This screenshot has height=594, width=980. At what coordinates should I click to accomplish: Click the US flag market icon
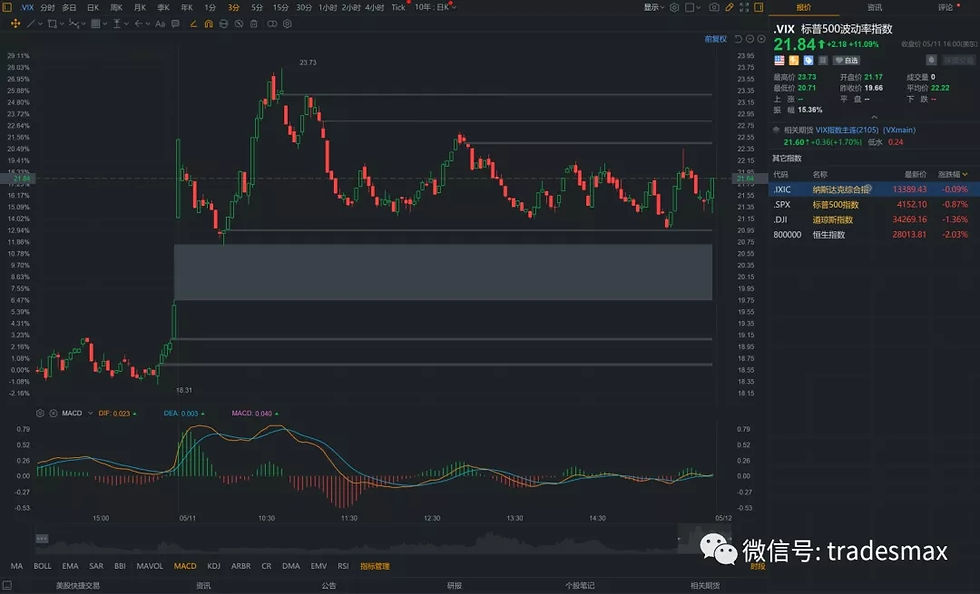pyautogui.click(x=779, y=61)
